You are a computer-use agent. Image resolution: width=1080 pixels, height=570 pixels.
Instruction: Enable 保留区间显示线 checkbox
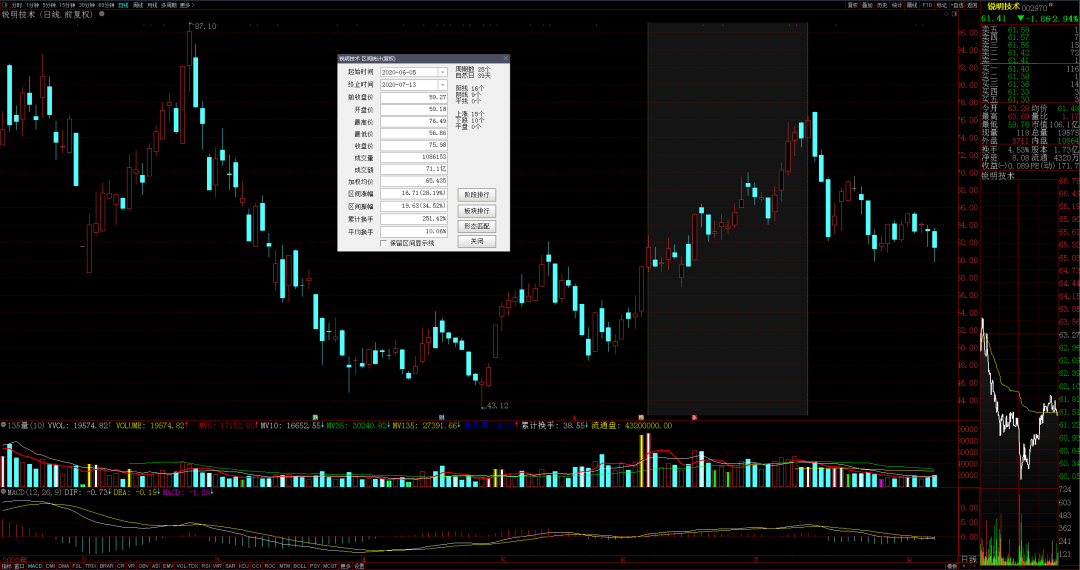pyautogui.click(x=384, y=243)
